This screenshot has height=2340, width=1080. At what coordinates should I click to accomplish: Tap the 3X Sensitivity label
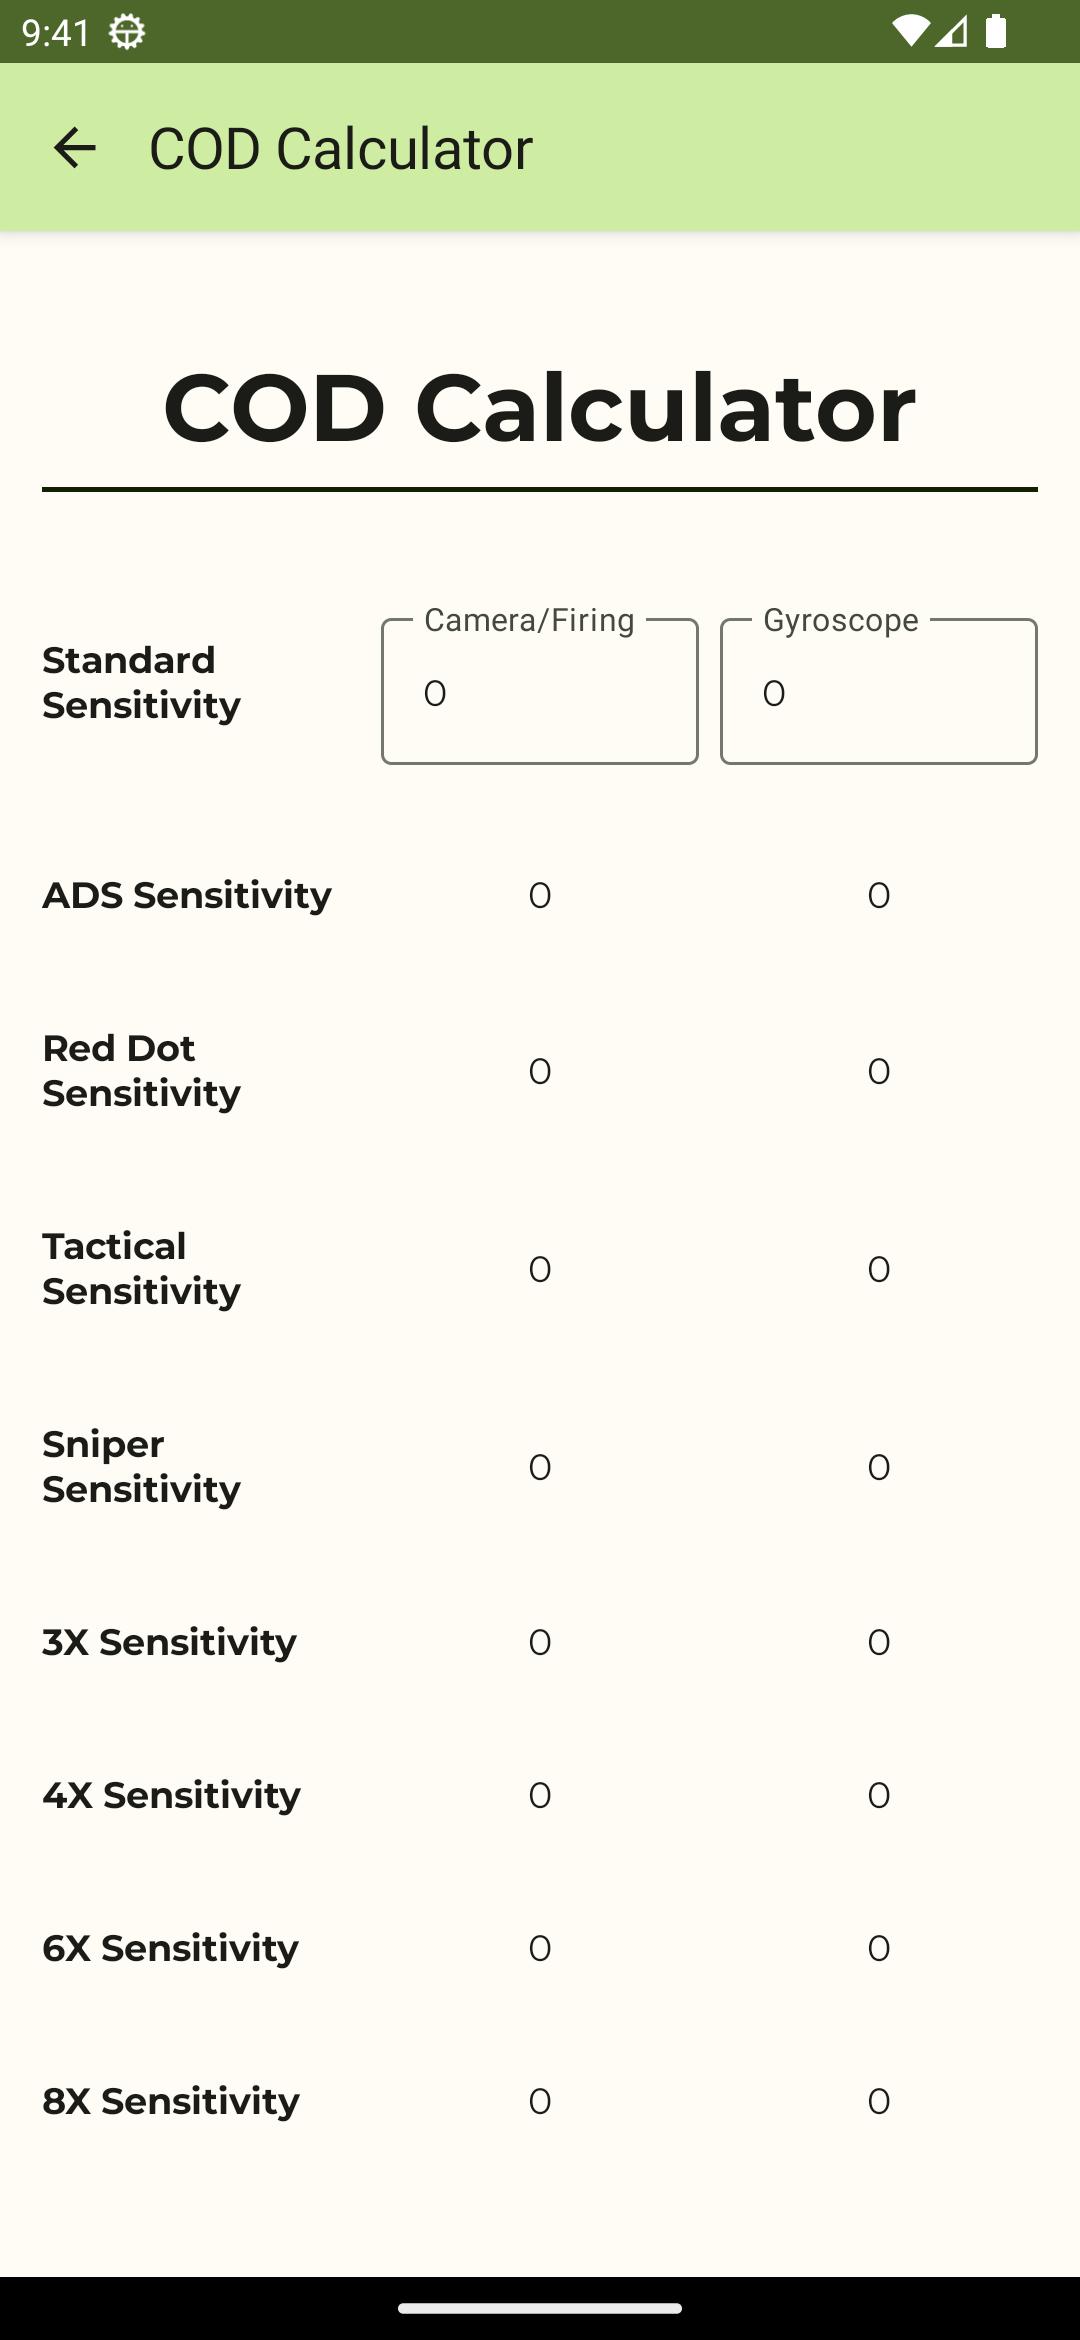[x=169, y=1642]
